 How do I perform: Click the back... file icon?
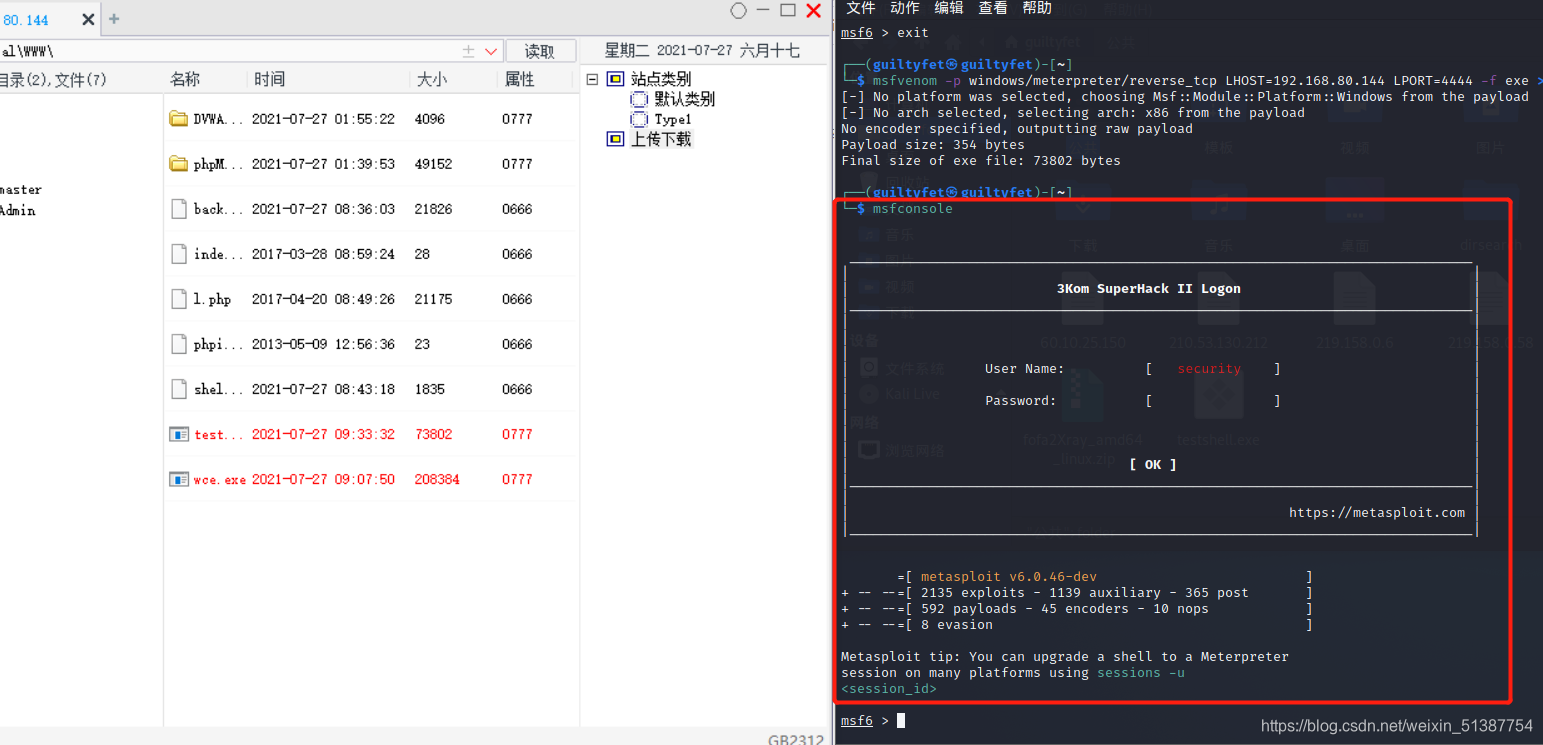click(179, 209)
